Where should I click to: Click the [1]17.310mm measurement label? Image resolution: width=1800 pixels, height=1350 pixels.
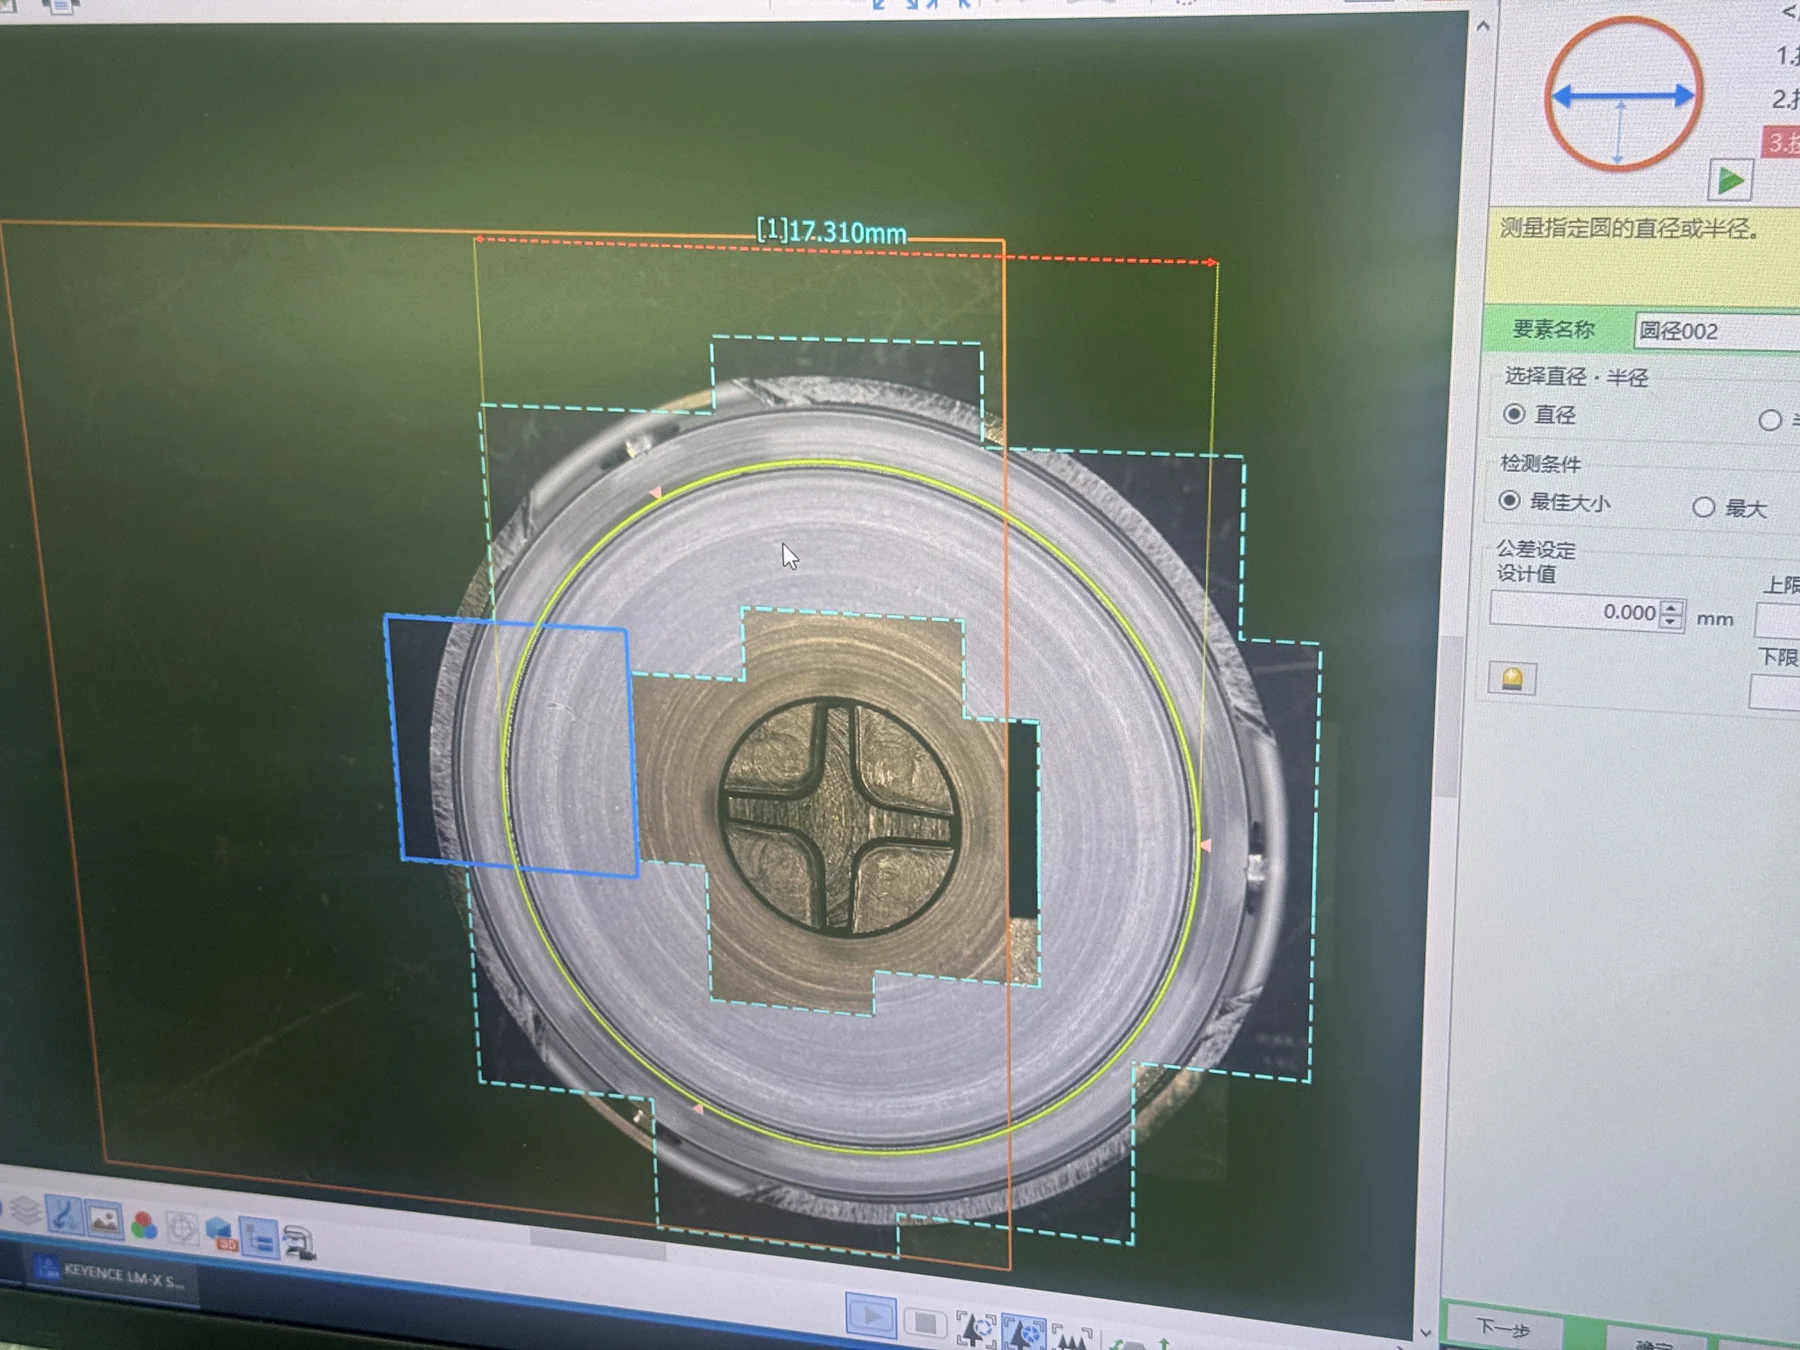click(x=832, y=232)
